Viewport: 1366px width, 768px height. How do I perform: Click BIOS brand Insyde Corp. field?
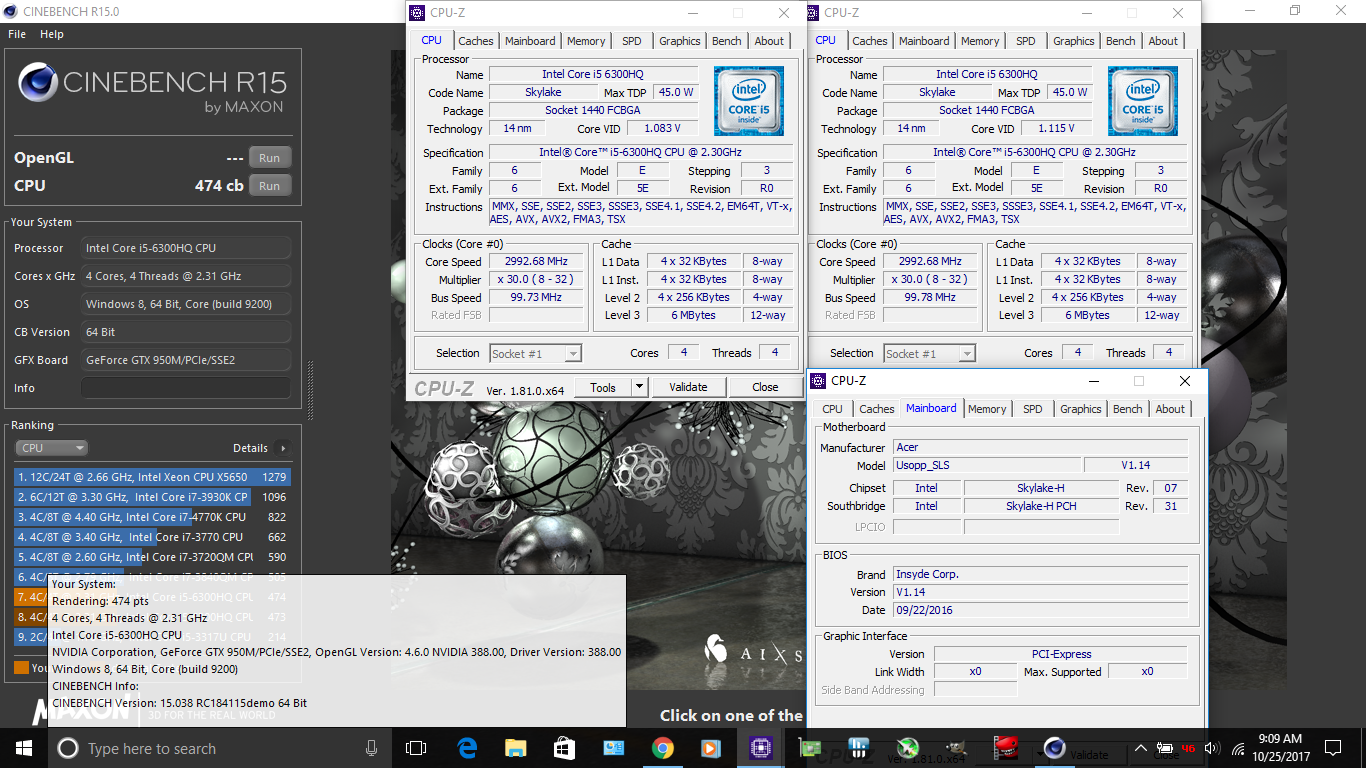(x=1040, y=574)
